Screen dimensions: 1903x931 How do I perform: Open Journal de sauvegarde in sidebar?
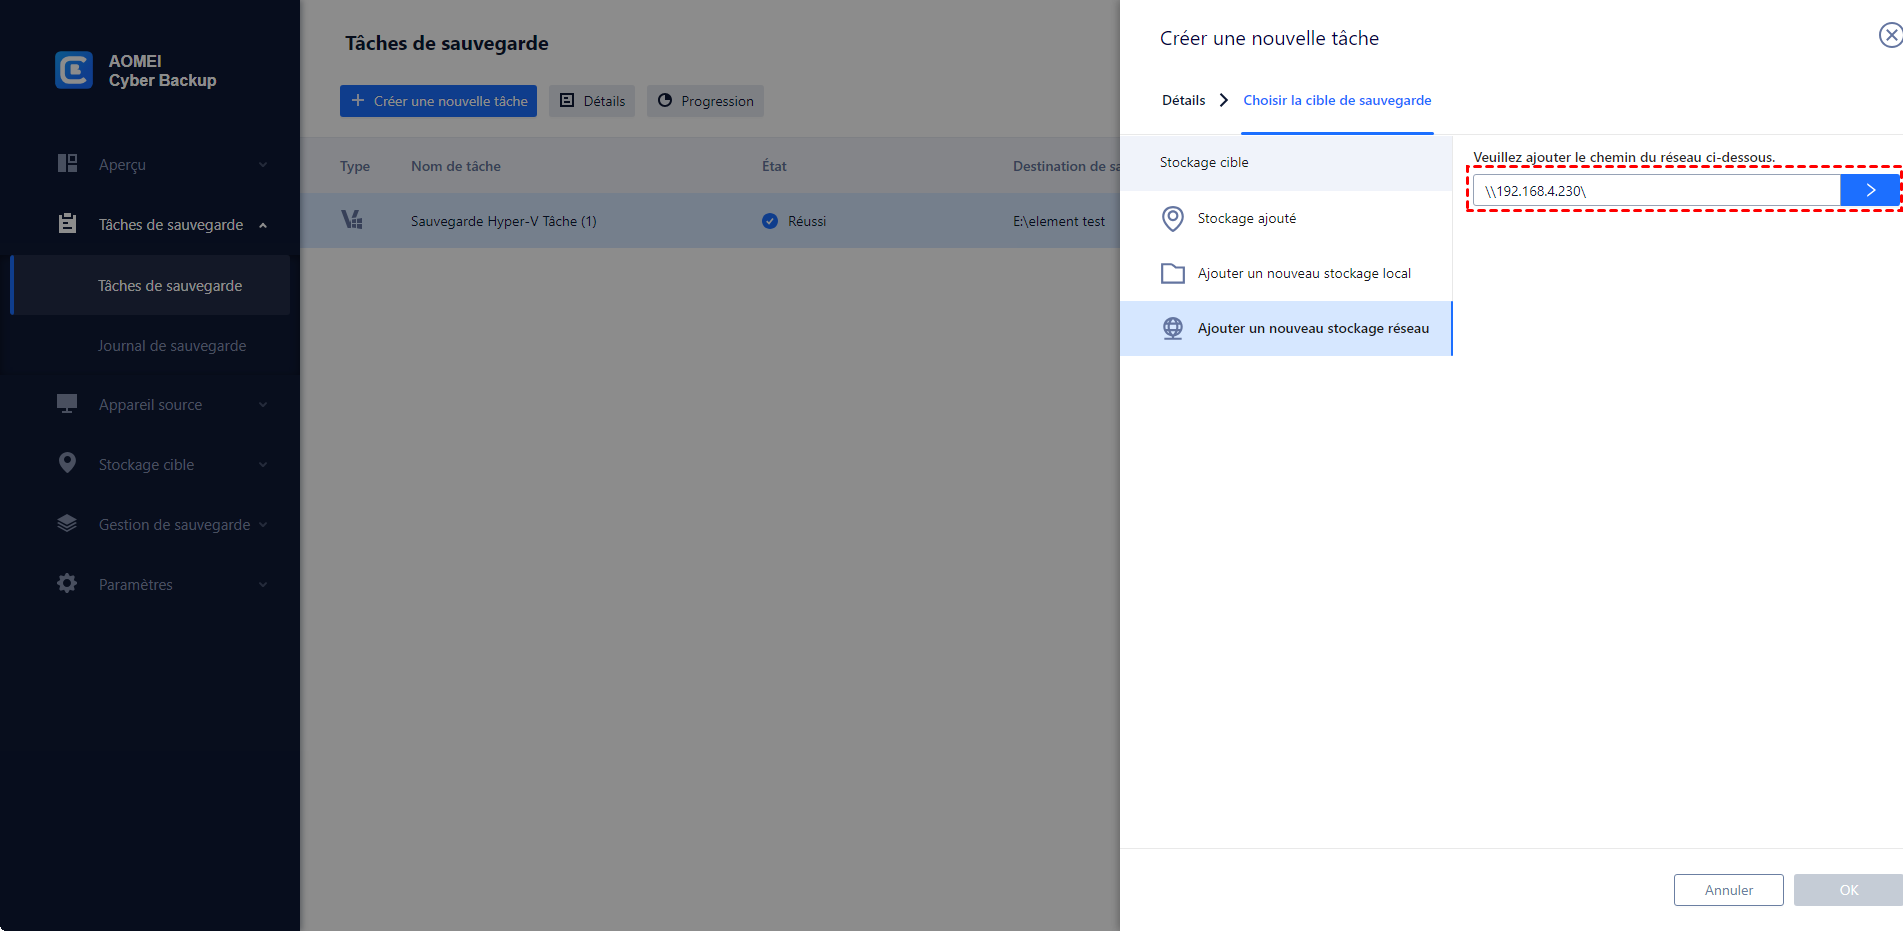[x=172, y=346]
